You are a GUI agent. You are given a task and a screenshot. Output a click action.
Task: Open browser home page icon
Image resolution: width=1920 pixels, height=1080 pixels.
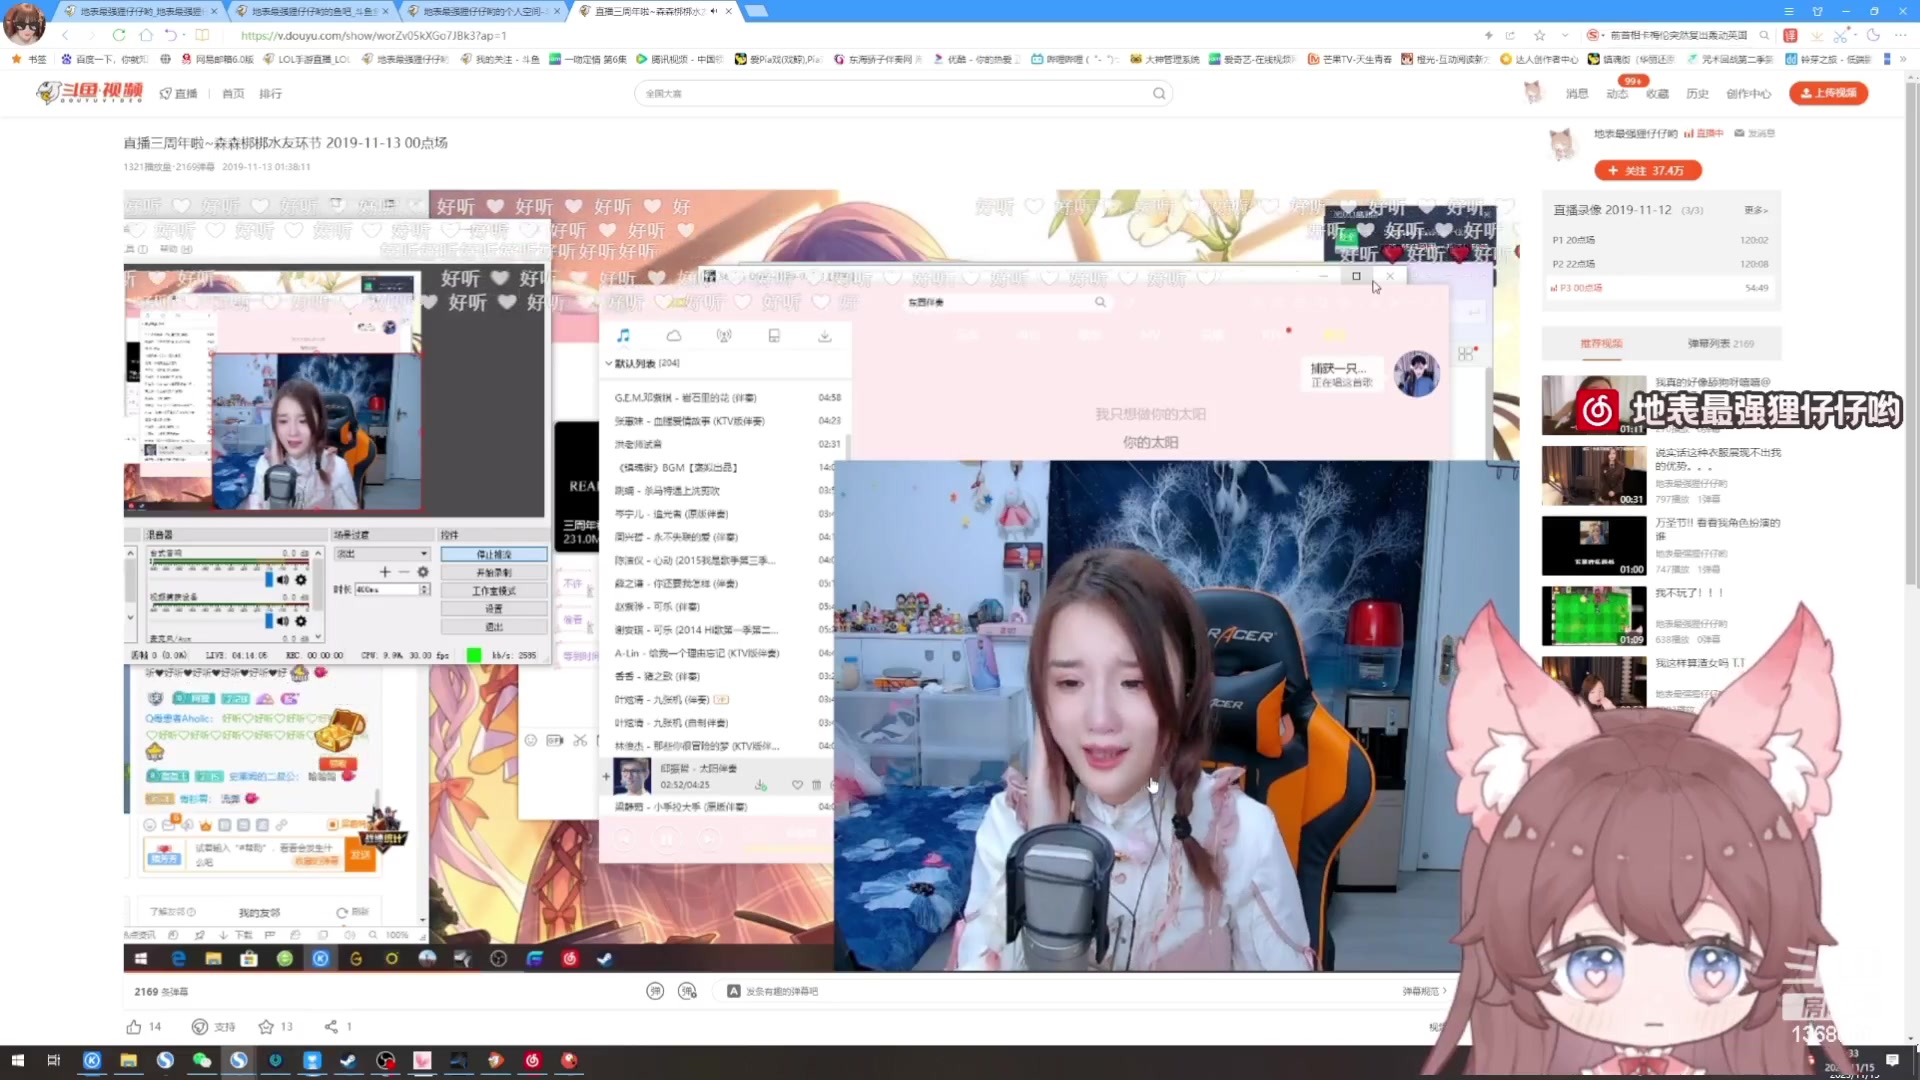pyautogui.click(x=146, y=35)
